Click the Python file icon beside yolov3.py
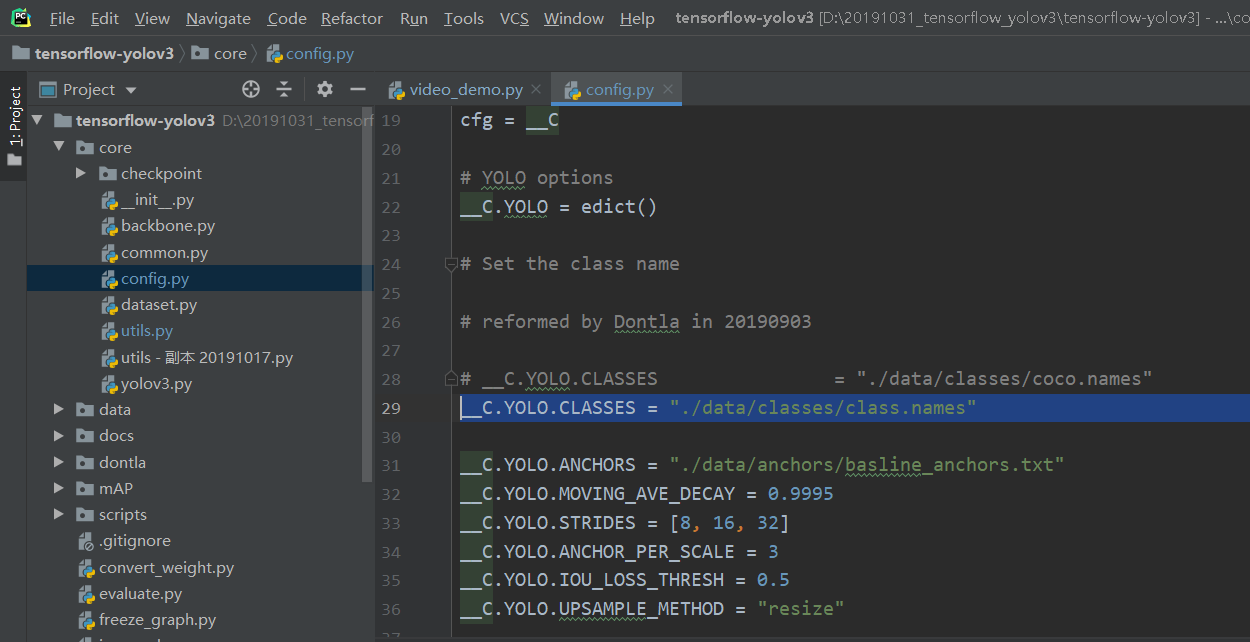Viewport: 1250px width, 642px height. (x=110, y=383)
